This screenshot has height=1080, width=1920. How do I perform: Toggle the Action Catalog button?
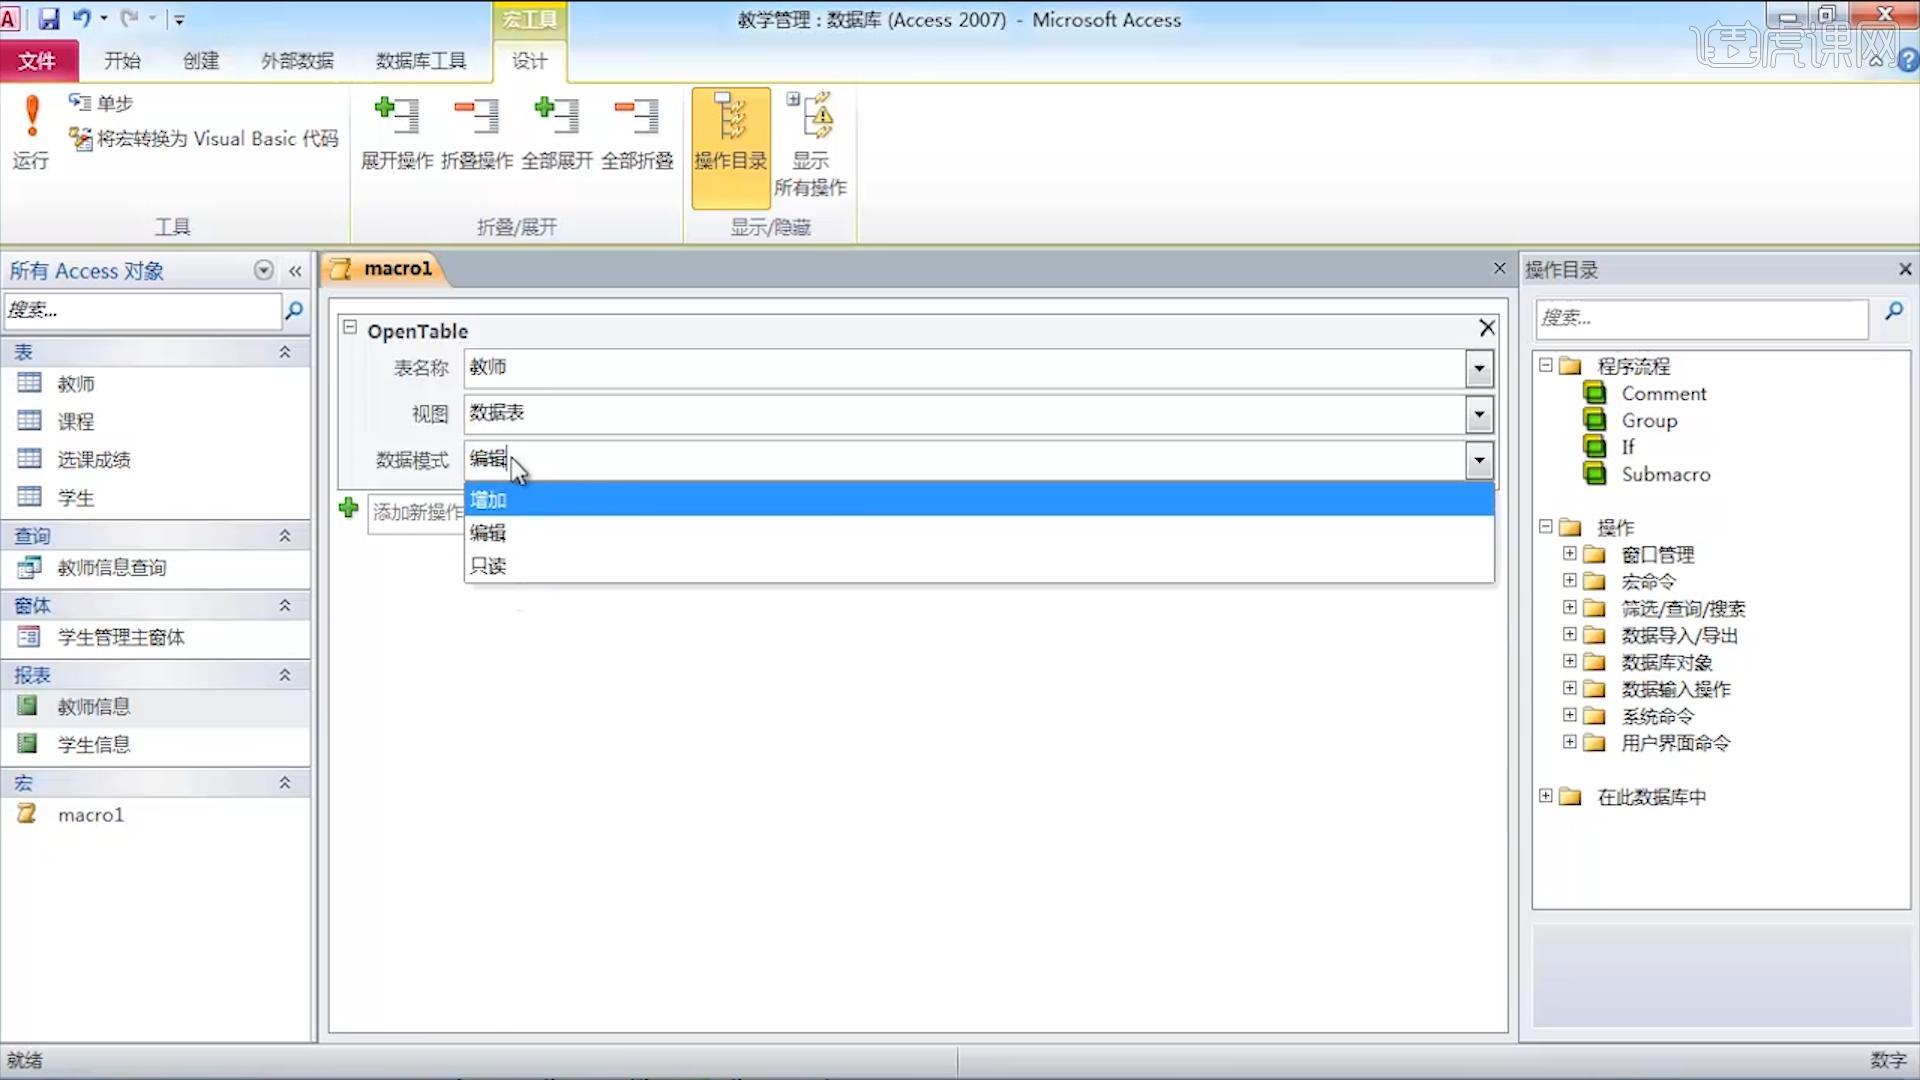pos(731,146)
